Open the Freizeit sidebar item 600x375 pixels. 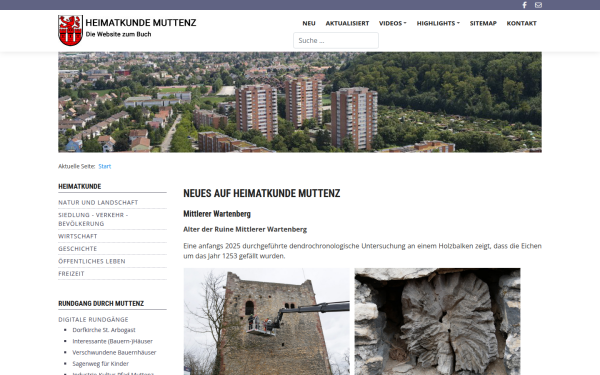(71, 274)
